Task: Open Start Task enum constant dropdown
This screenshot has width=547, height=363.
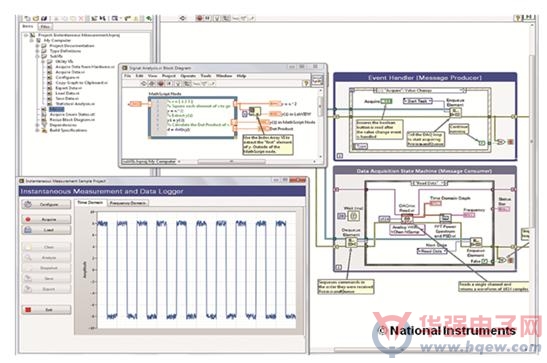Action: click(x=418, y=101)
